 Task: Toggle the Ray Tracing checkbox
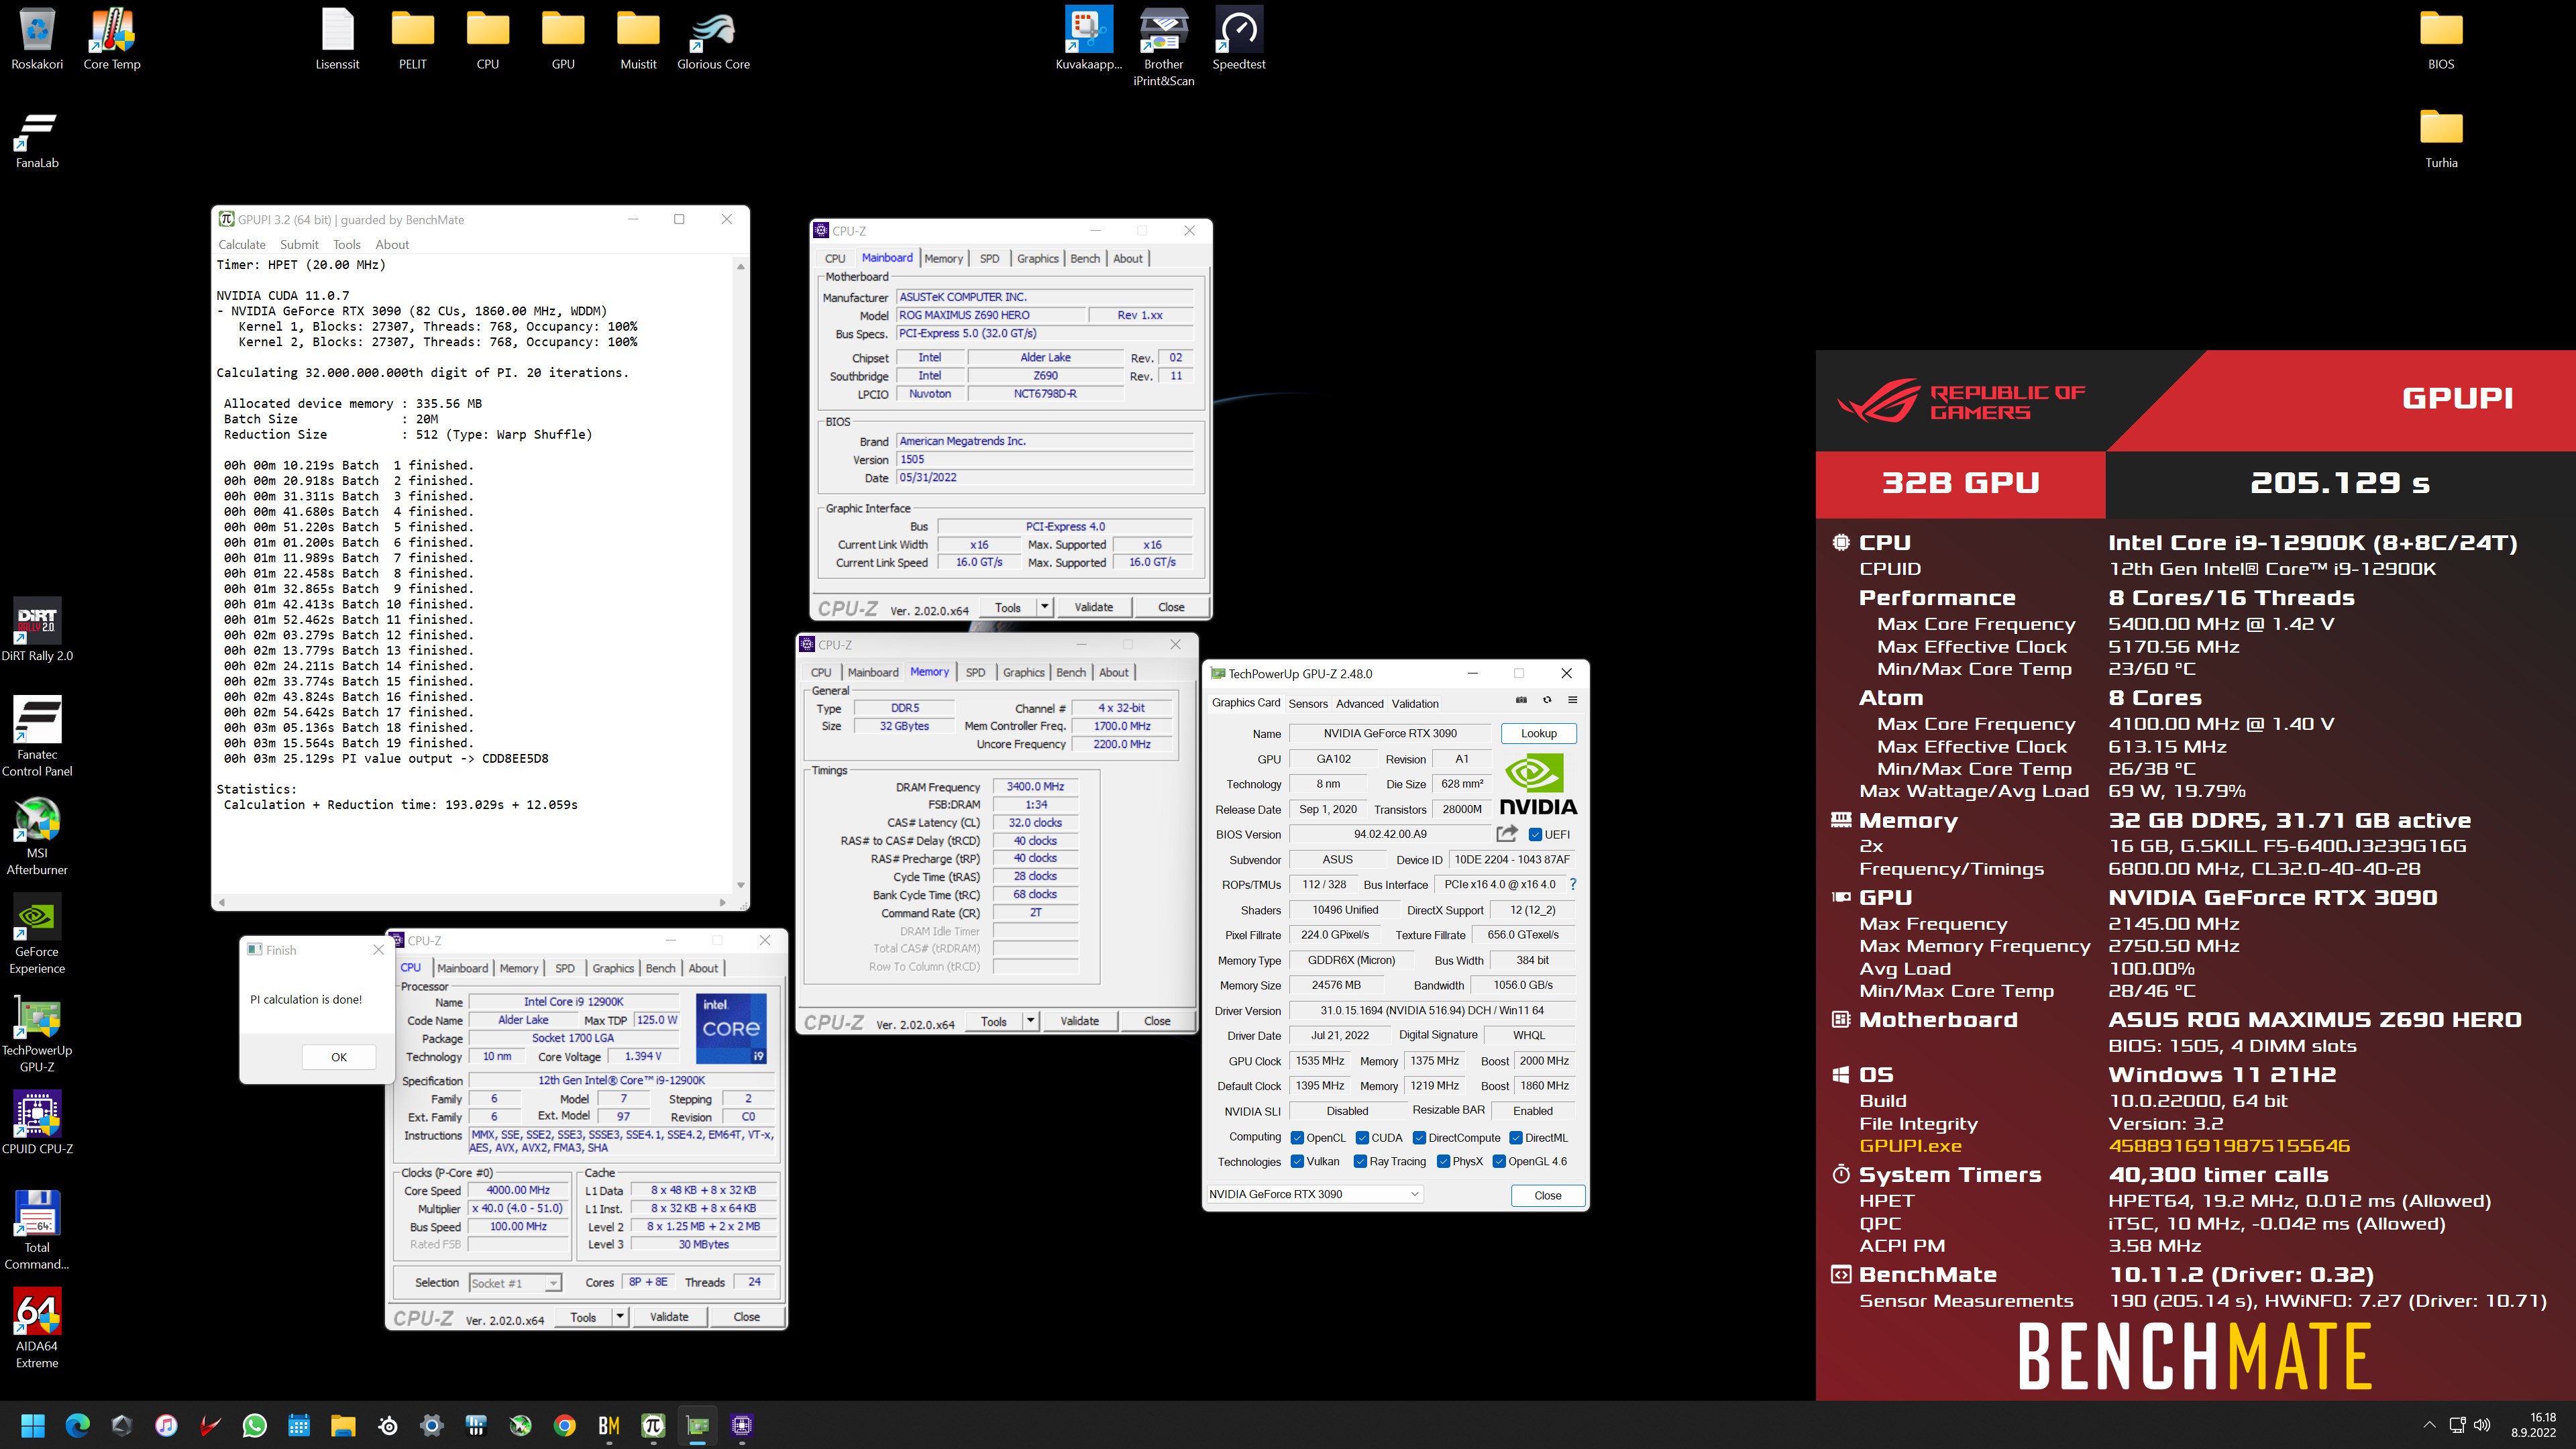1360,1161
